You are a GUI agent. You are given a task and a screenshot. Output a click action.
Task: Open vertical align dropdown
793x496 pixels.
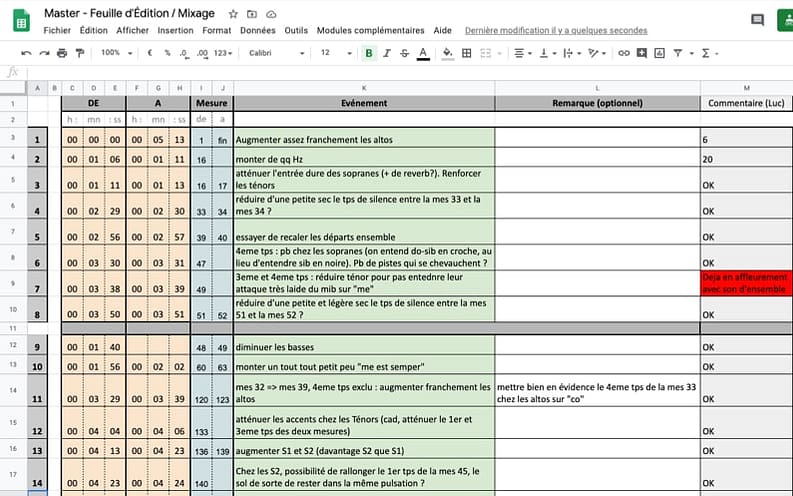(547, 53)
